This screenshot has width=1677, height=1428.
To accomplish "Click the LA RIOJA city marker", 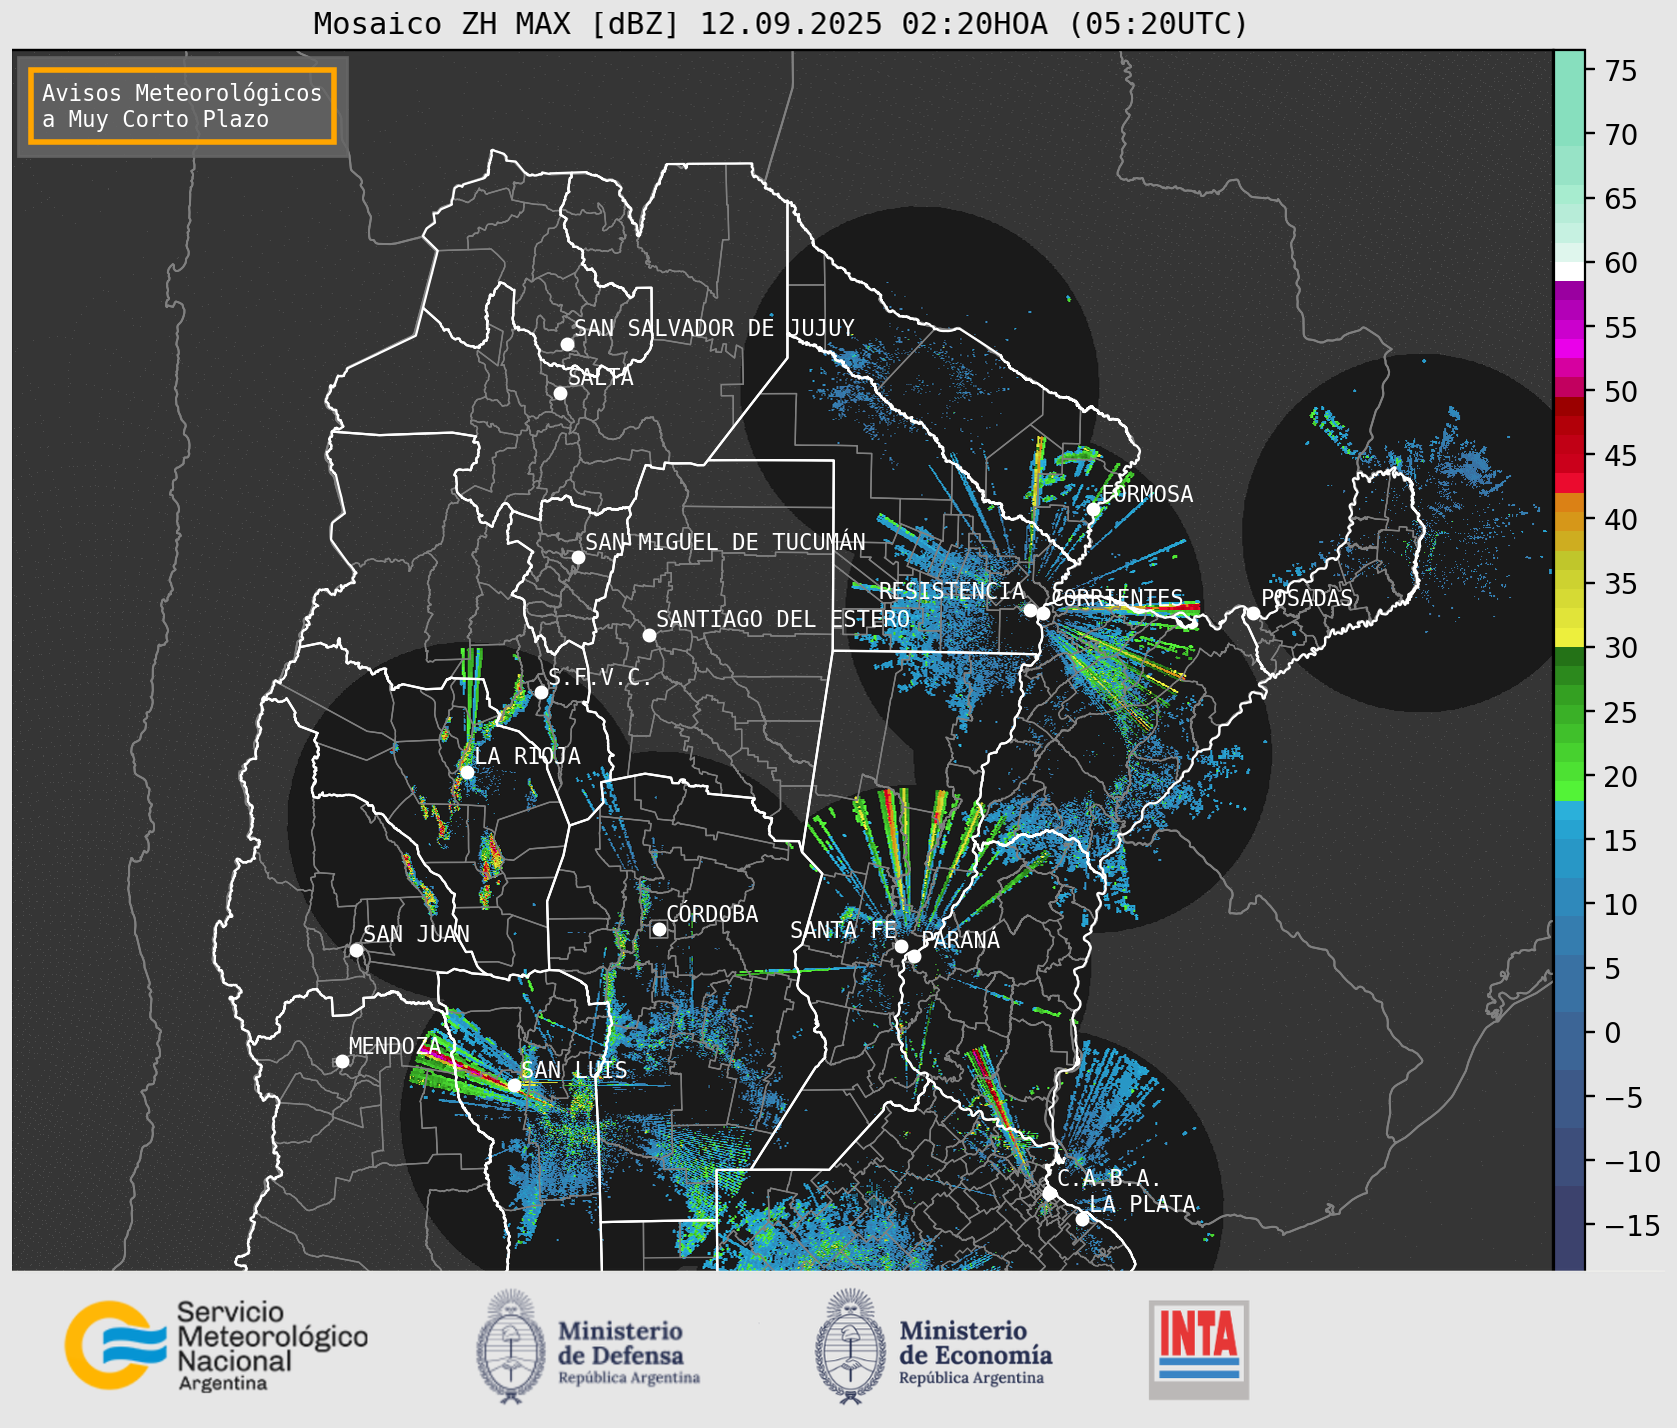I will point(467,772).
